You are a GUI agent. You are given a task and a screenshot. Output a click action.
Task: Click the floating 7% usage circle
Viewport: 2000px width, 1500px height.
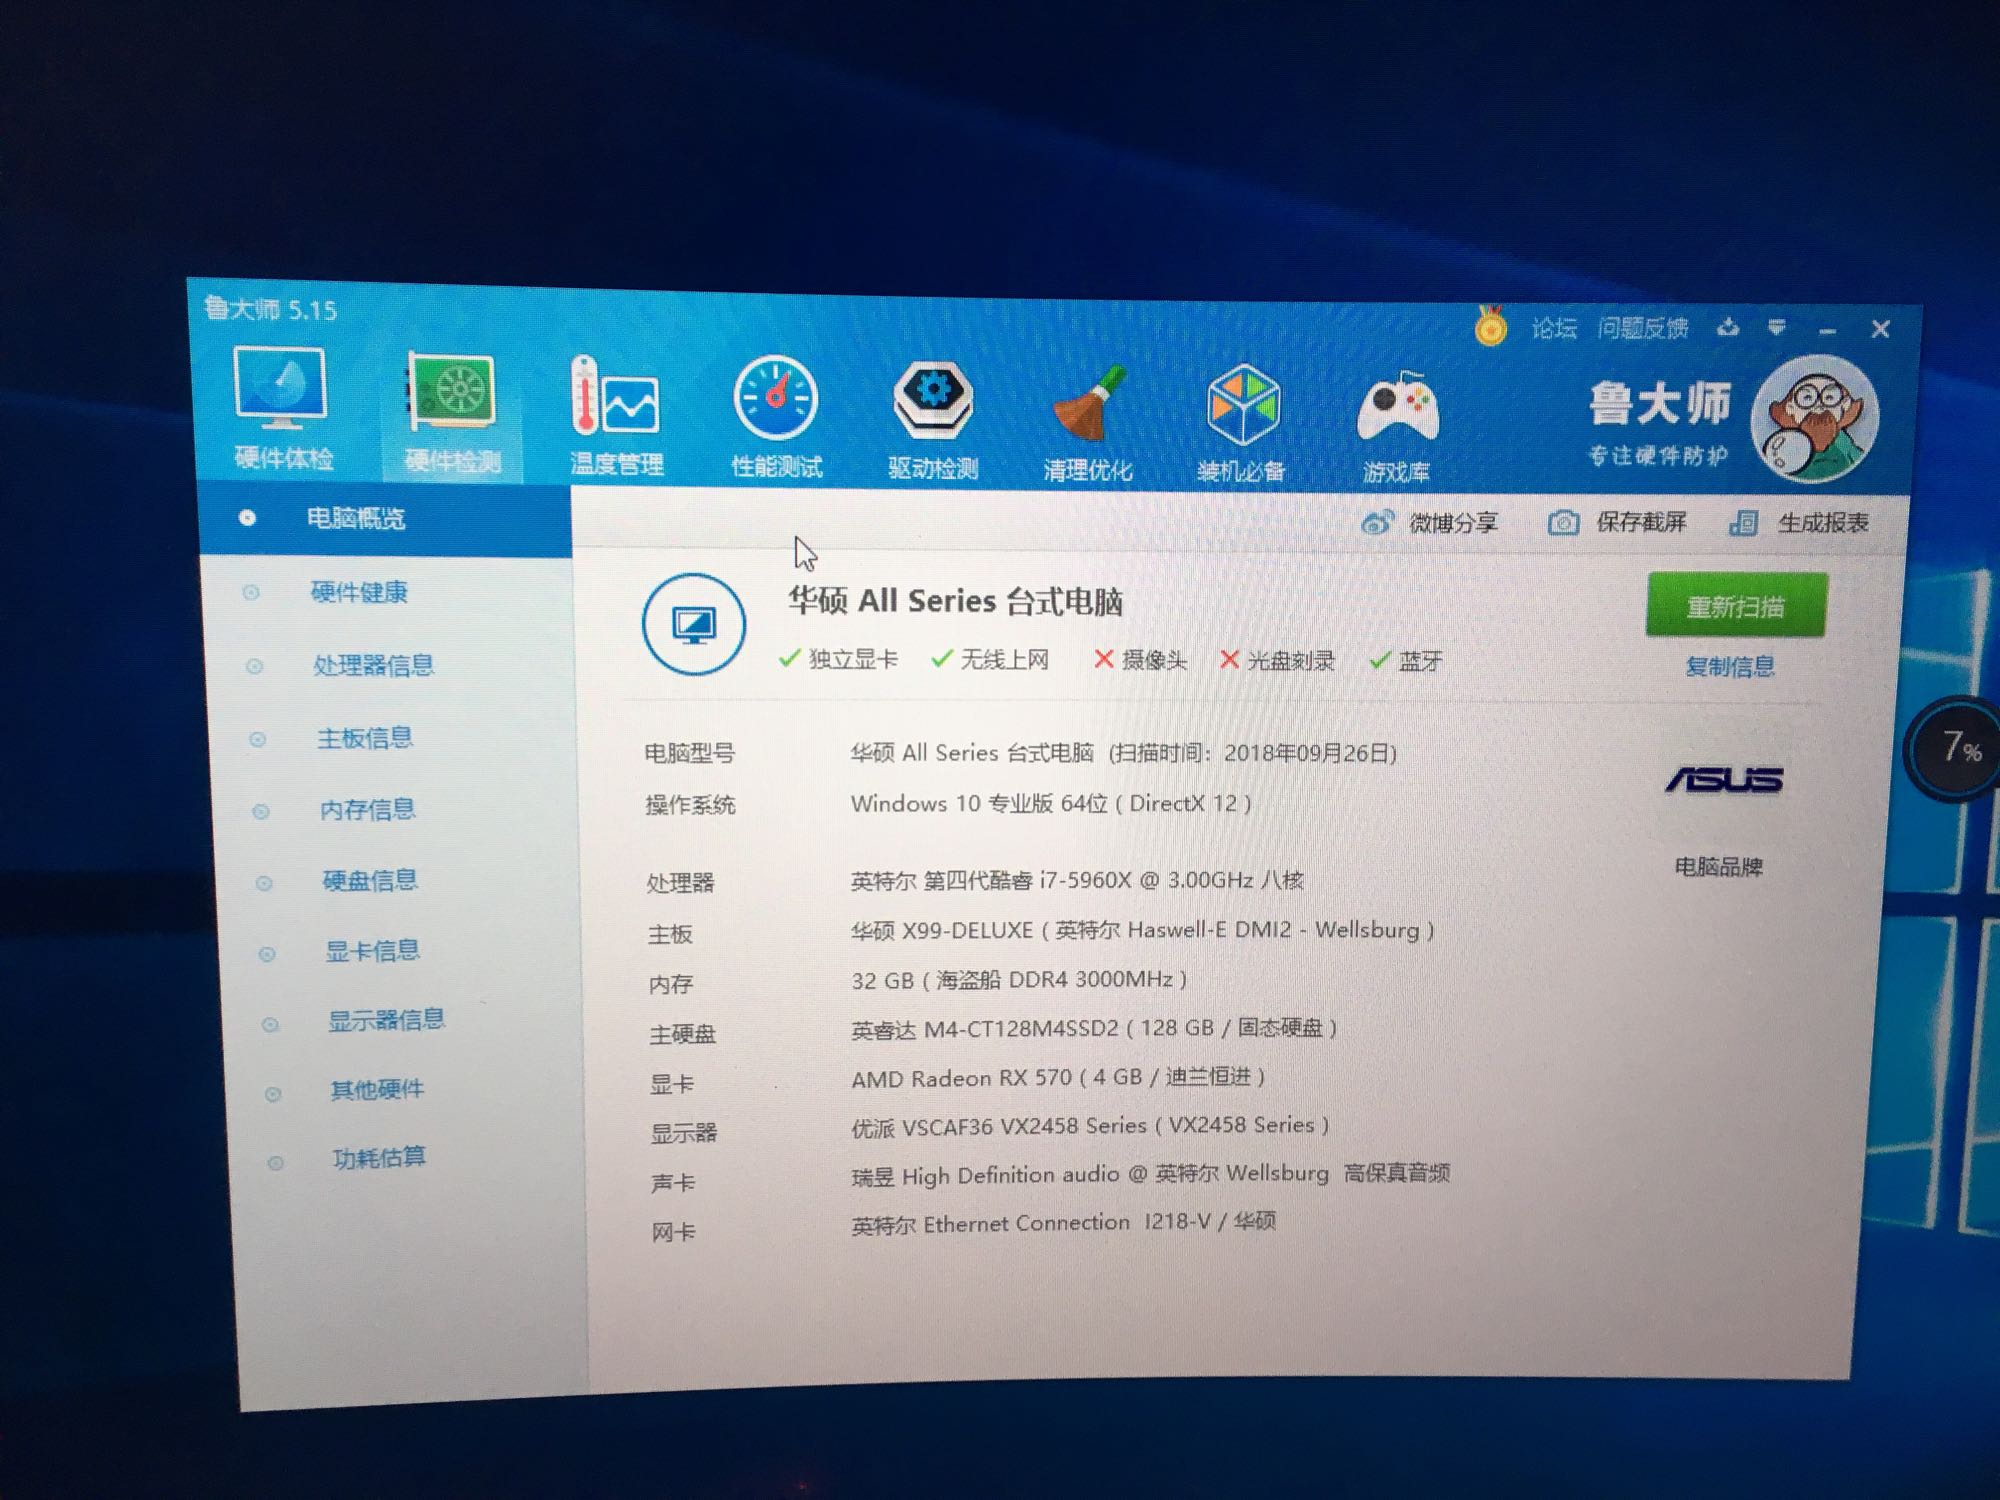pyautogui.click(x=1956, y=748)
